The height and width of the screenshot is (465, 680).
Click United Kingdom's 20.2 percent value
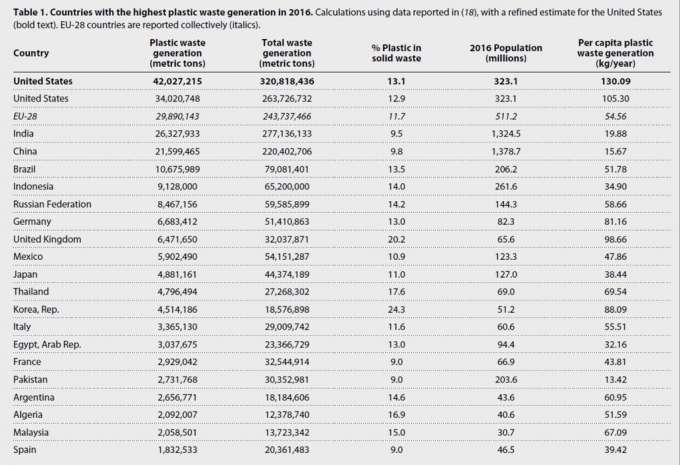click(396, 239)
